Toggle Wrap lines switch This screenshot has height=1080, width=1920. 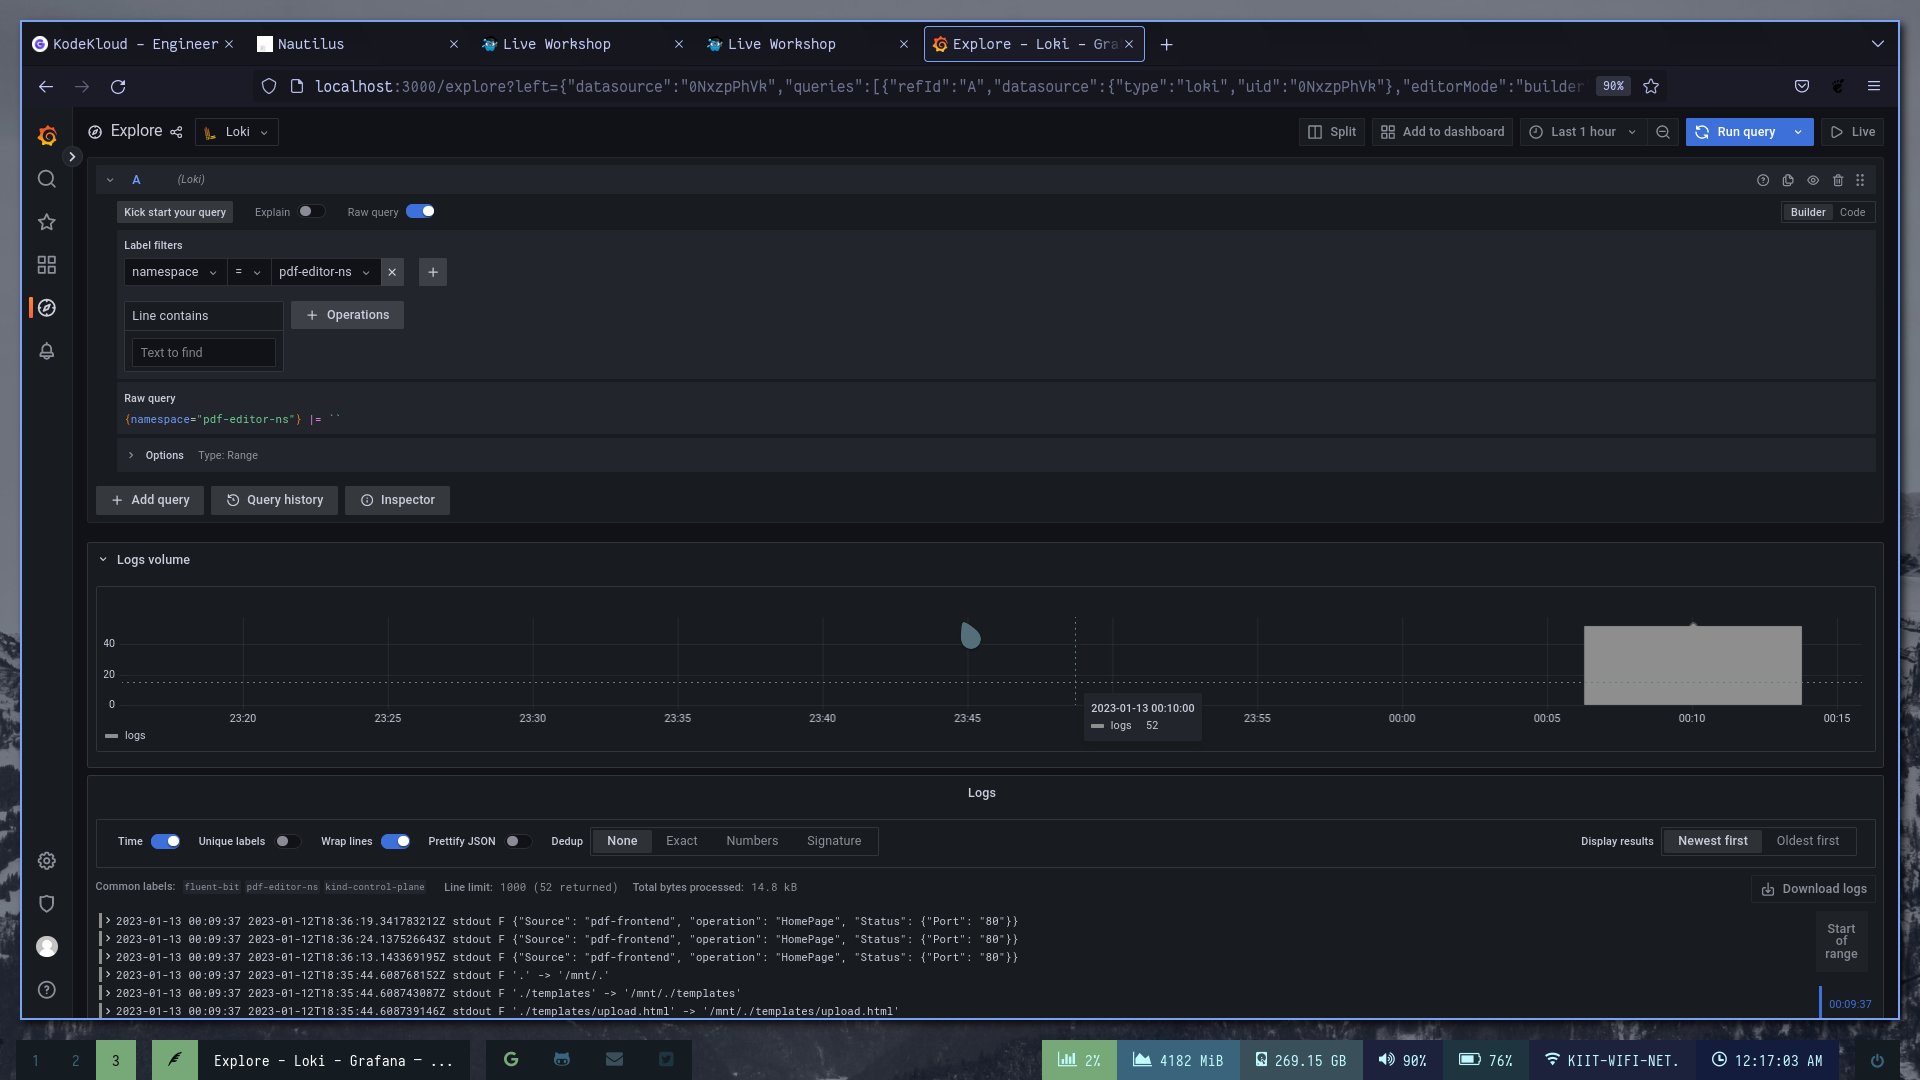pyautogui.click(x=396, y=842)
